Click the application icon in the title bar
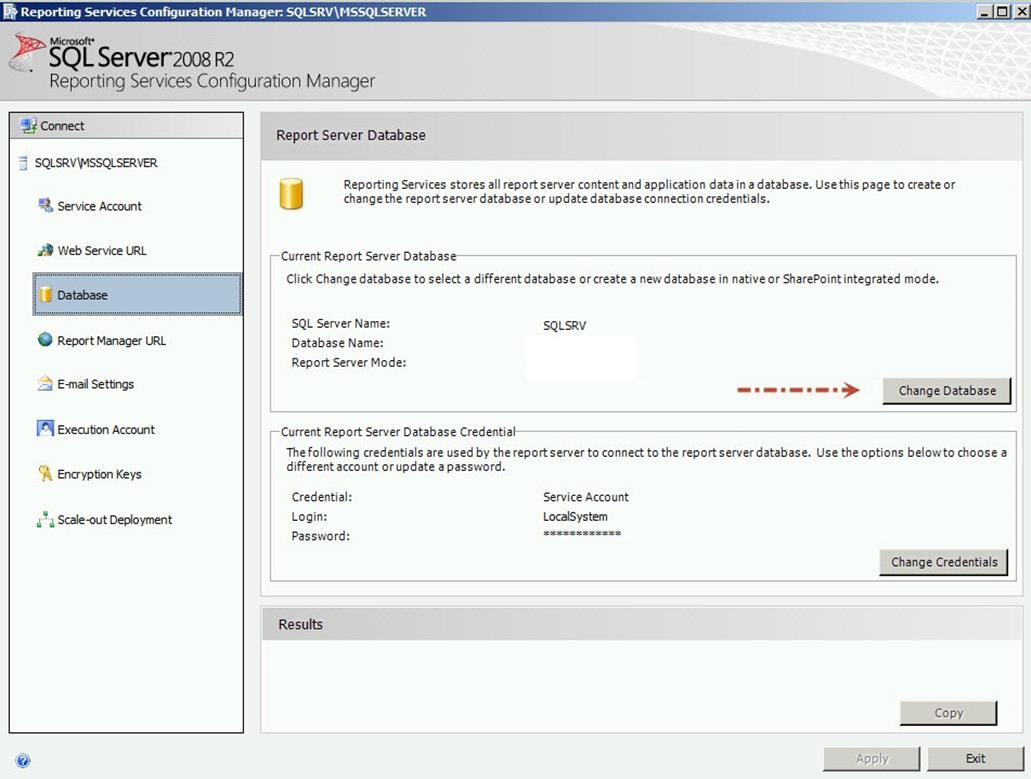Viewport: 1031px width, 779px height. (x=10, y=11)
